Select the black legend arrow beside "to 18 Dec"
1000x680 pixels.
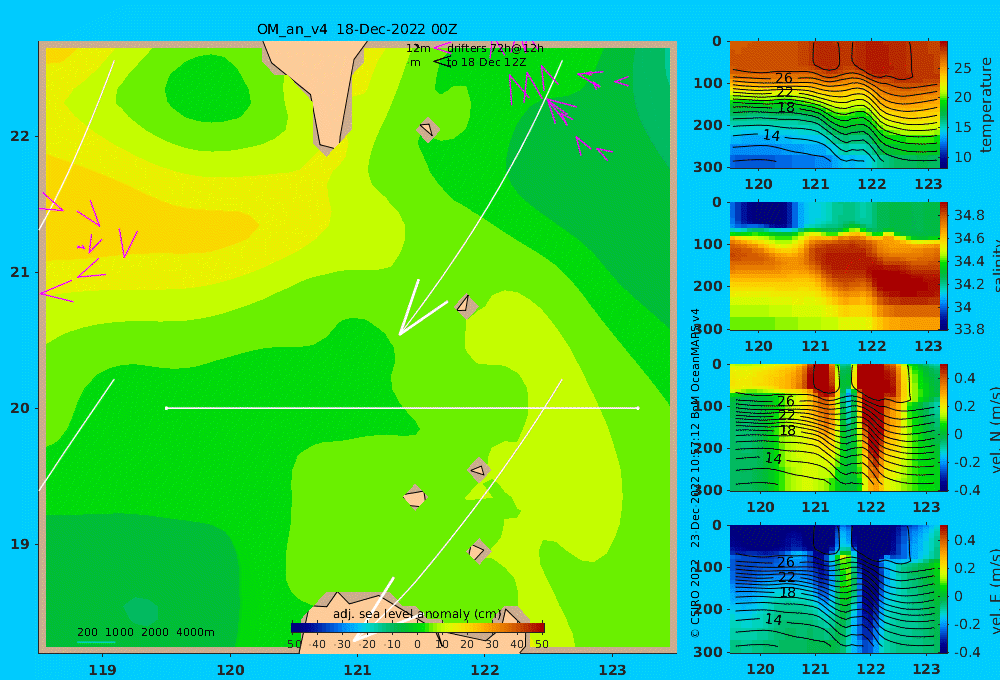tap(442, 62)
